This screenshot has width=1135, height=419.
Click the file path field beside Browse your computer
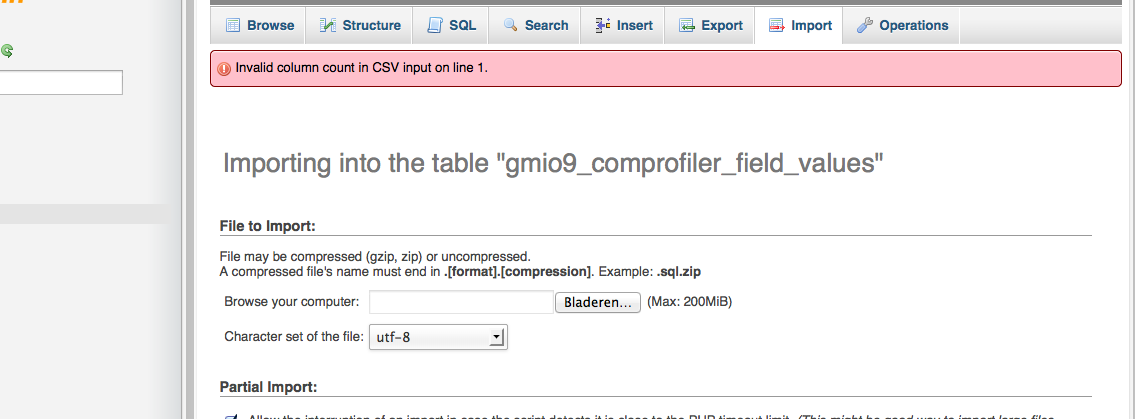point(462,302)
